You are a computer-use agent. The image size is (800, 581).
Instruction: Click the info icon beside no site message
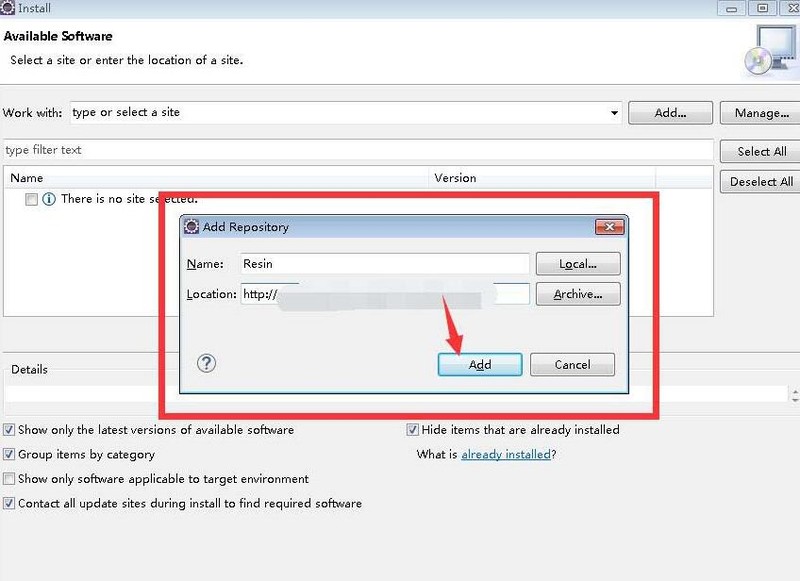pos(49,199)
